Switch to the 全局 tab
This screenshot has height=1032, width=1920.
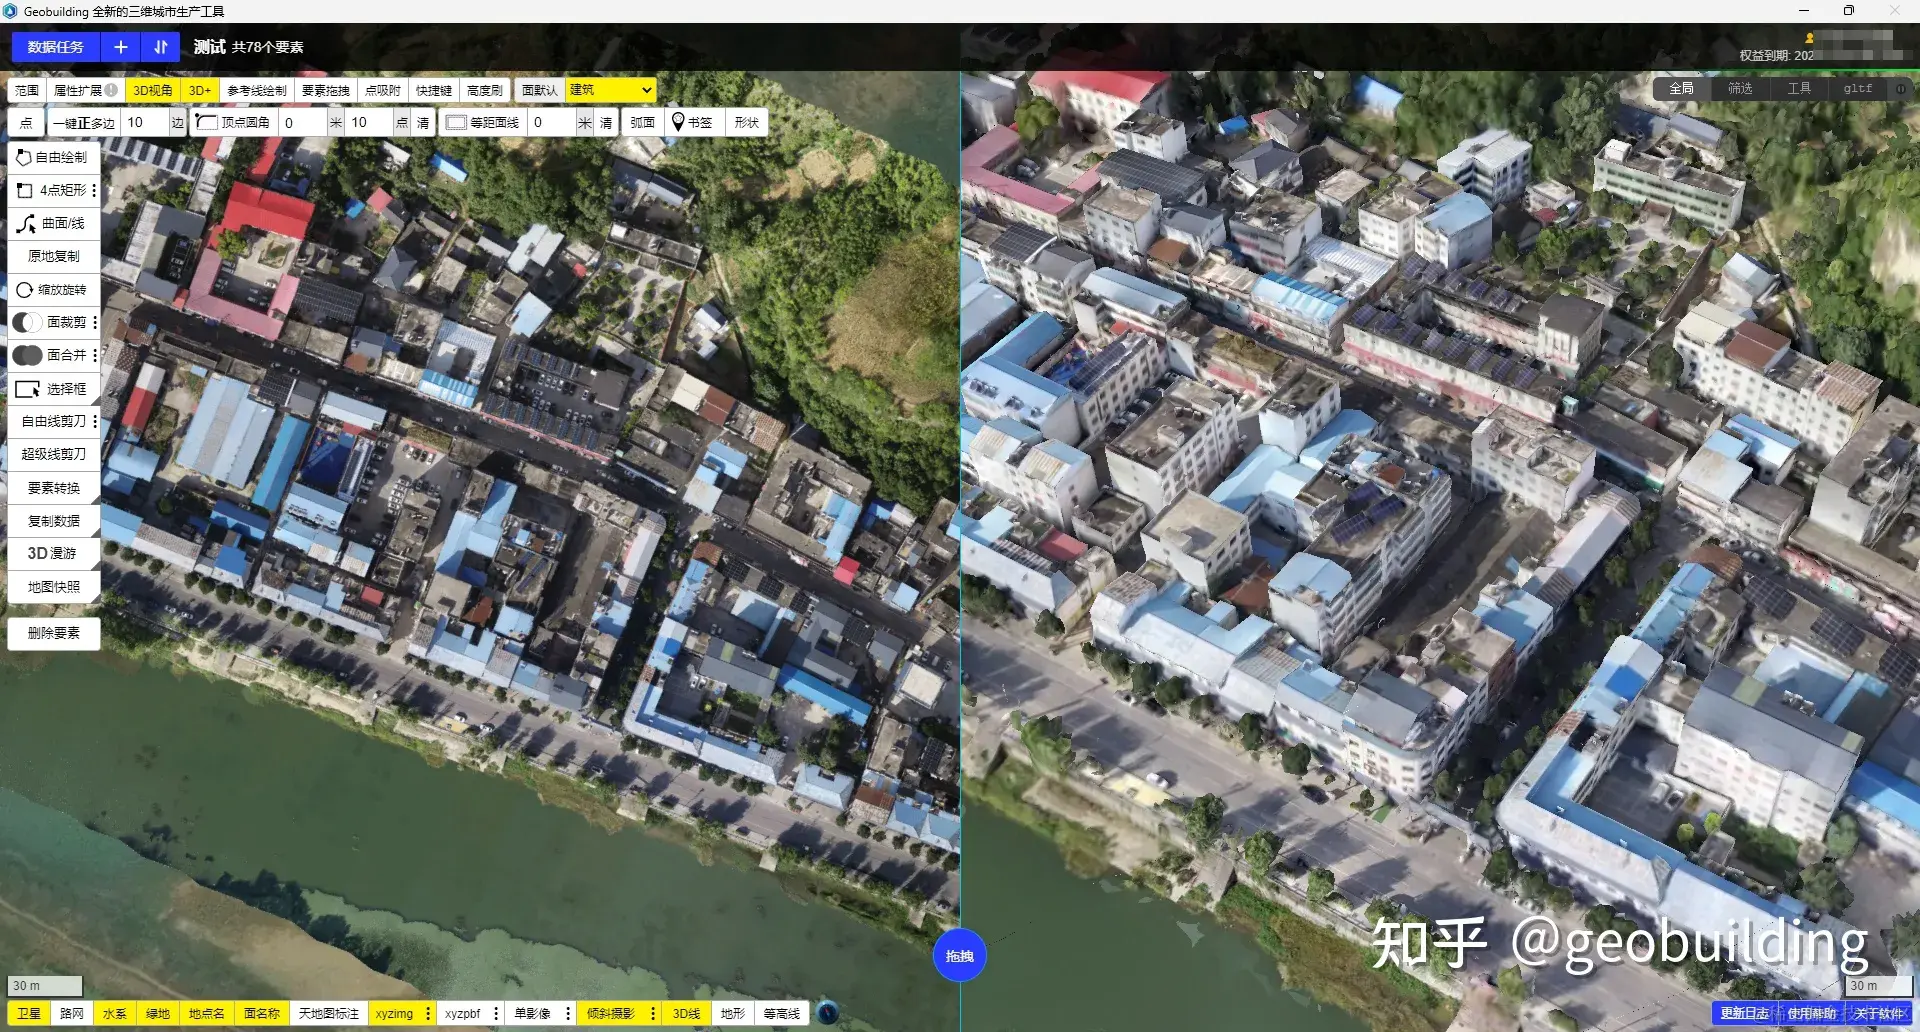[1681, 88]
